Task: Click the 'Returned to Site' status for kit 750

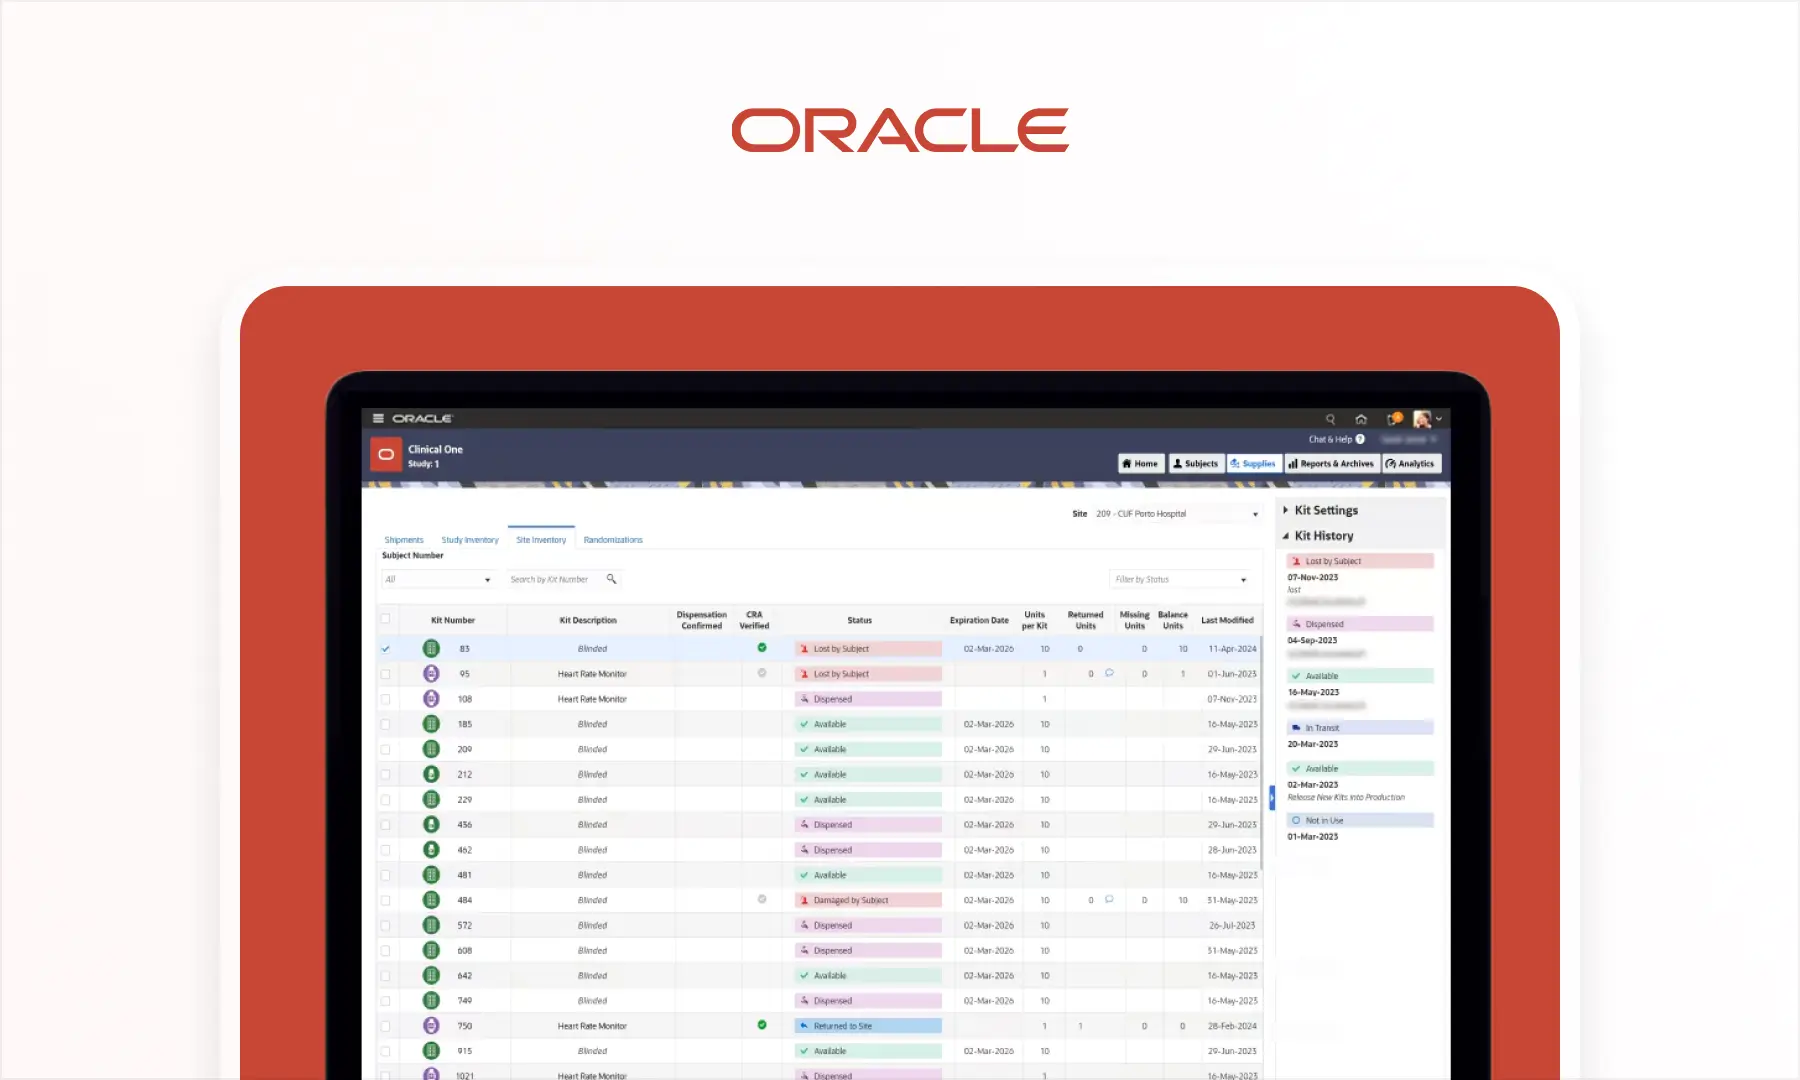Action: [x=868, y=1026]
